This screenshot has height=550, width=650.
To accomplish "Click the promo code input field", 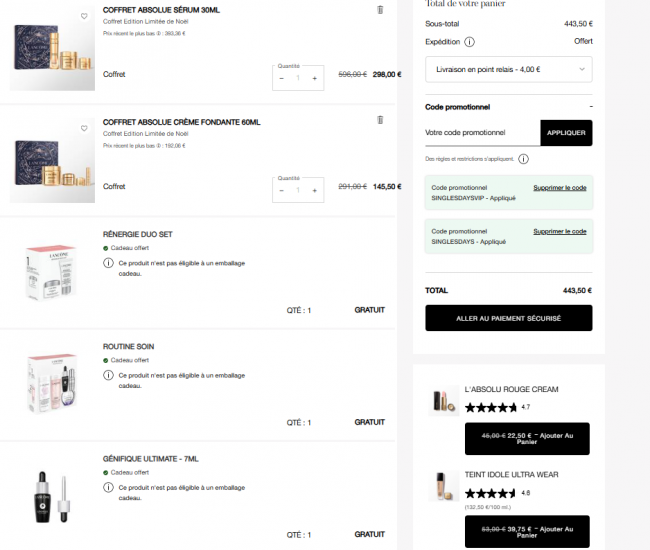I will (482, 132).
